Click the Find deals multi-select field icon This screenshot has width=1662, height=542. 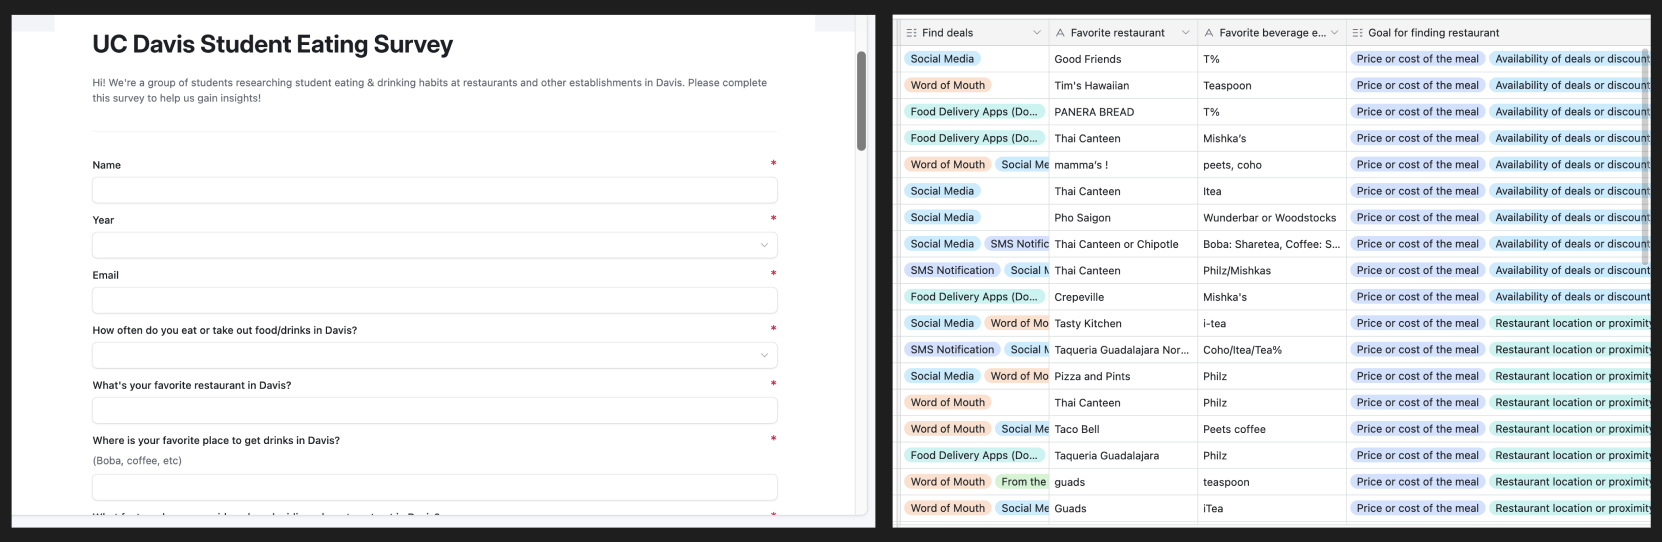(x=911, y=33)
